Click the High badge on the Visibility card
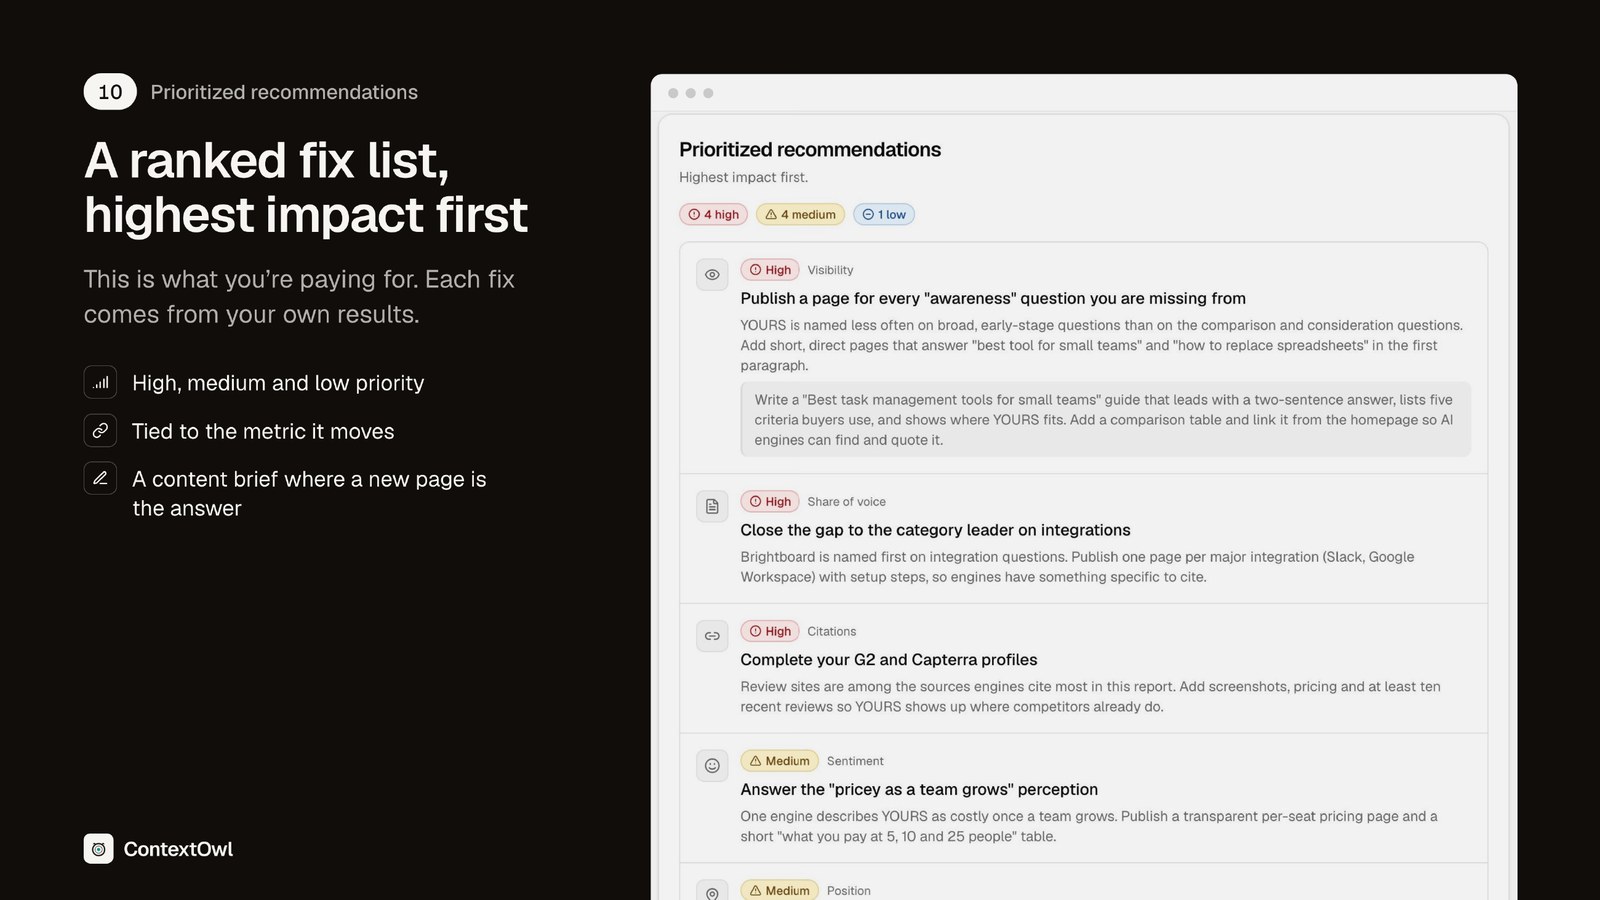1600x900 pixels. click(770, 270)
